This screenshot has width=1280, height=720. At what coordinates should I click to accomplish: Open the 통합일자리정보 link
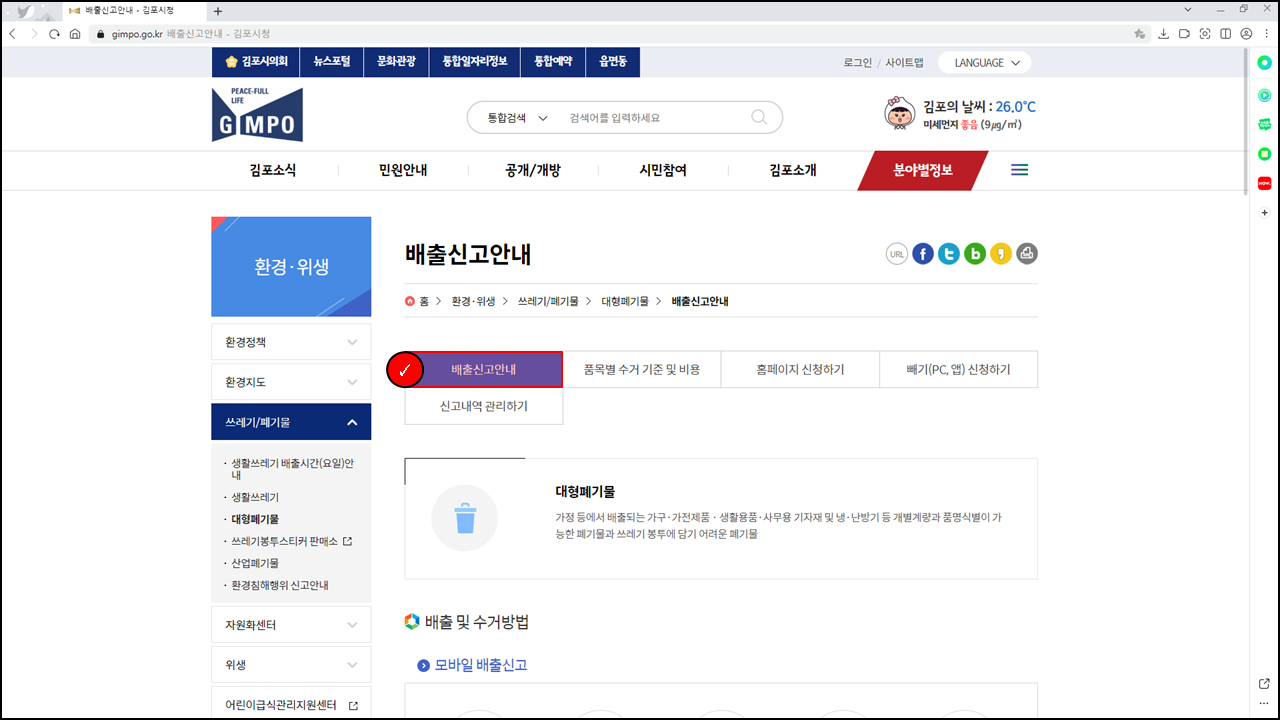(x=475, y=62)
